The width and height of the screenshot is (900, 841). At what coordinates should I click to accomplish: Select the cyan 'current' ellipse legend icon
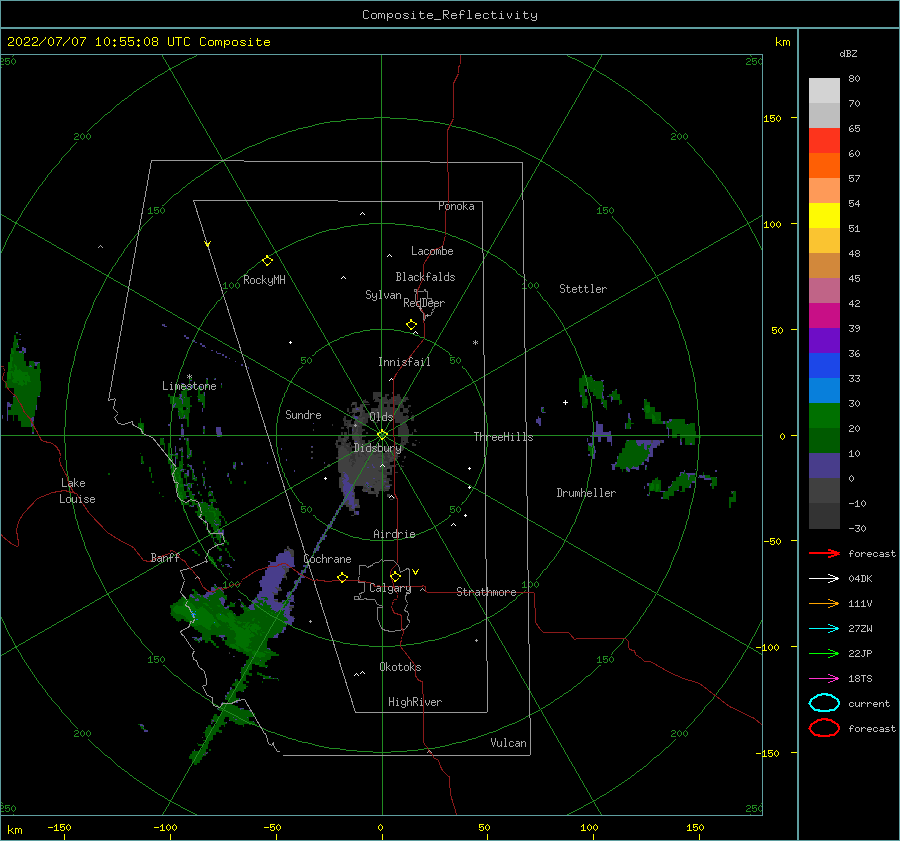coord(824,703)
